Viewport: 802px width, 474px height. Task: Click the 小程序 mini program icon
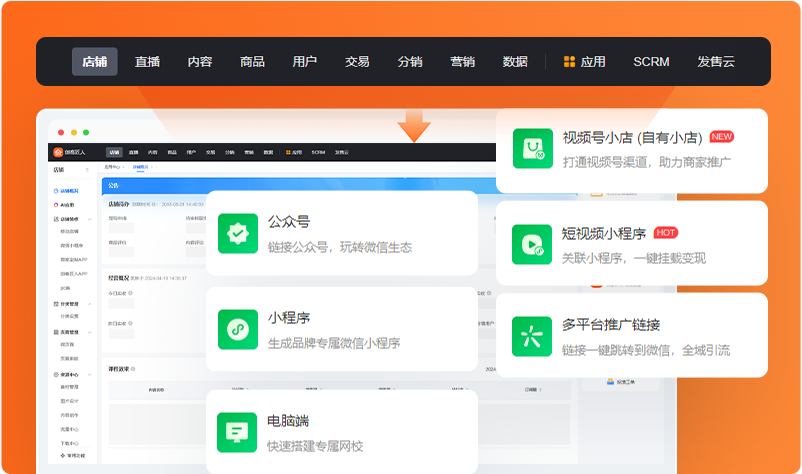coord(238,330)
